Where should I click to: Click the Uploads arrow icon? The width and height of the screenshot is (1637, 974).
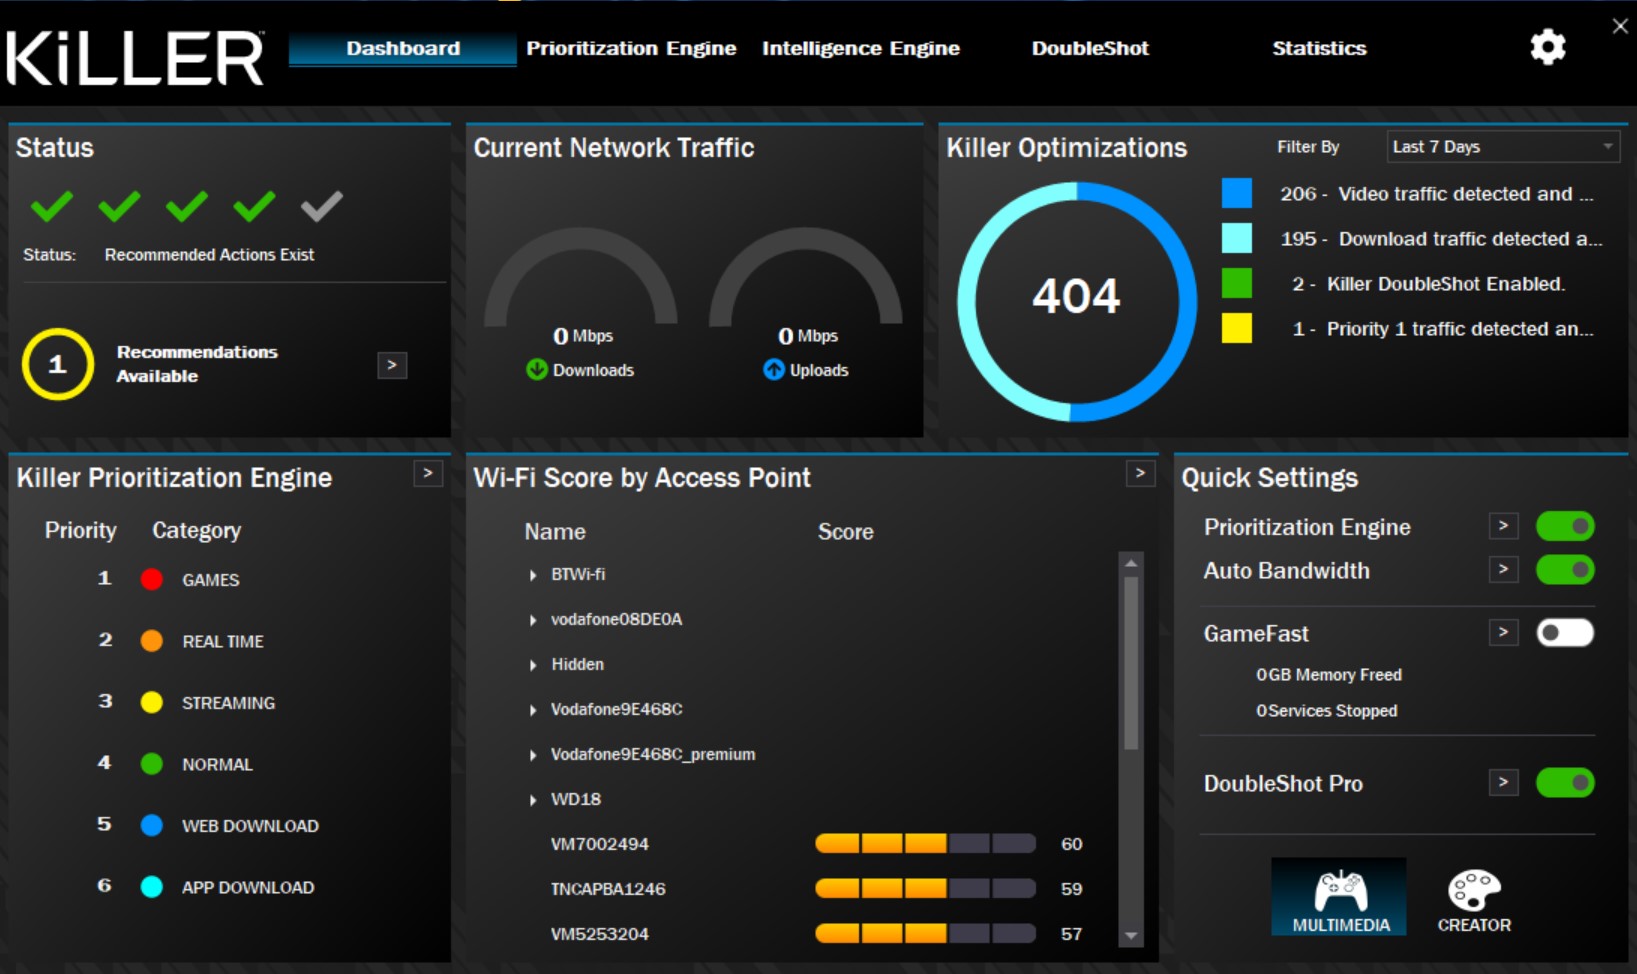coord(774,369)
